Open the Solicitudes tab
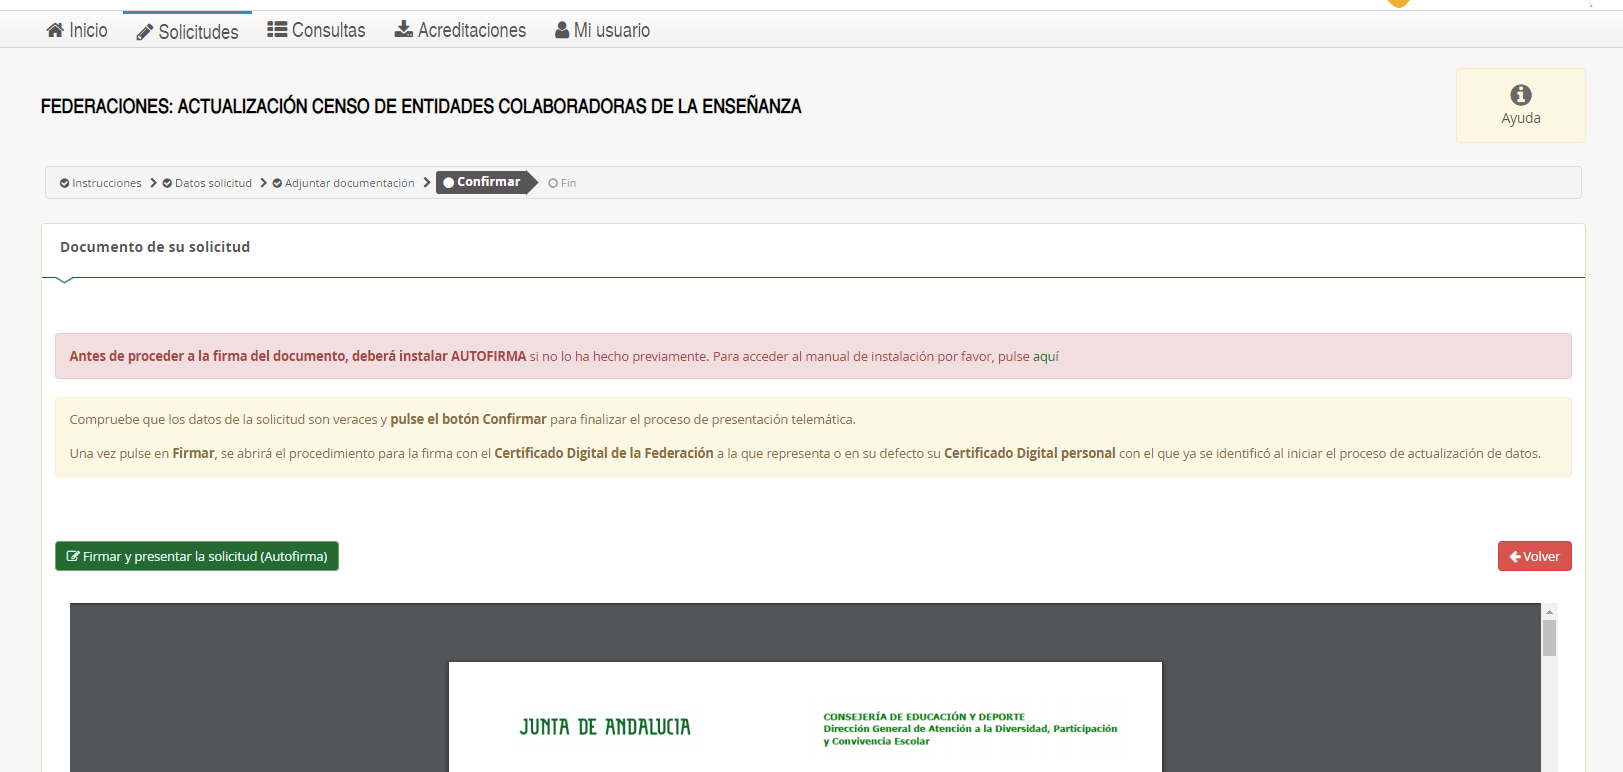1623x772 pixels. pos(188,31)
